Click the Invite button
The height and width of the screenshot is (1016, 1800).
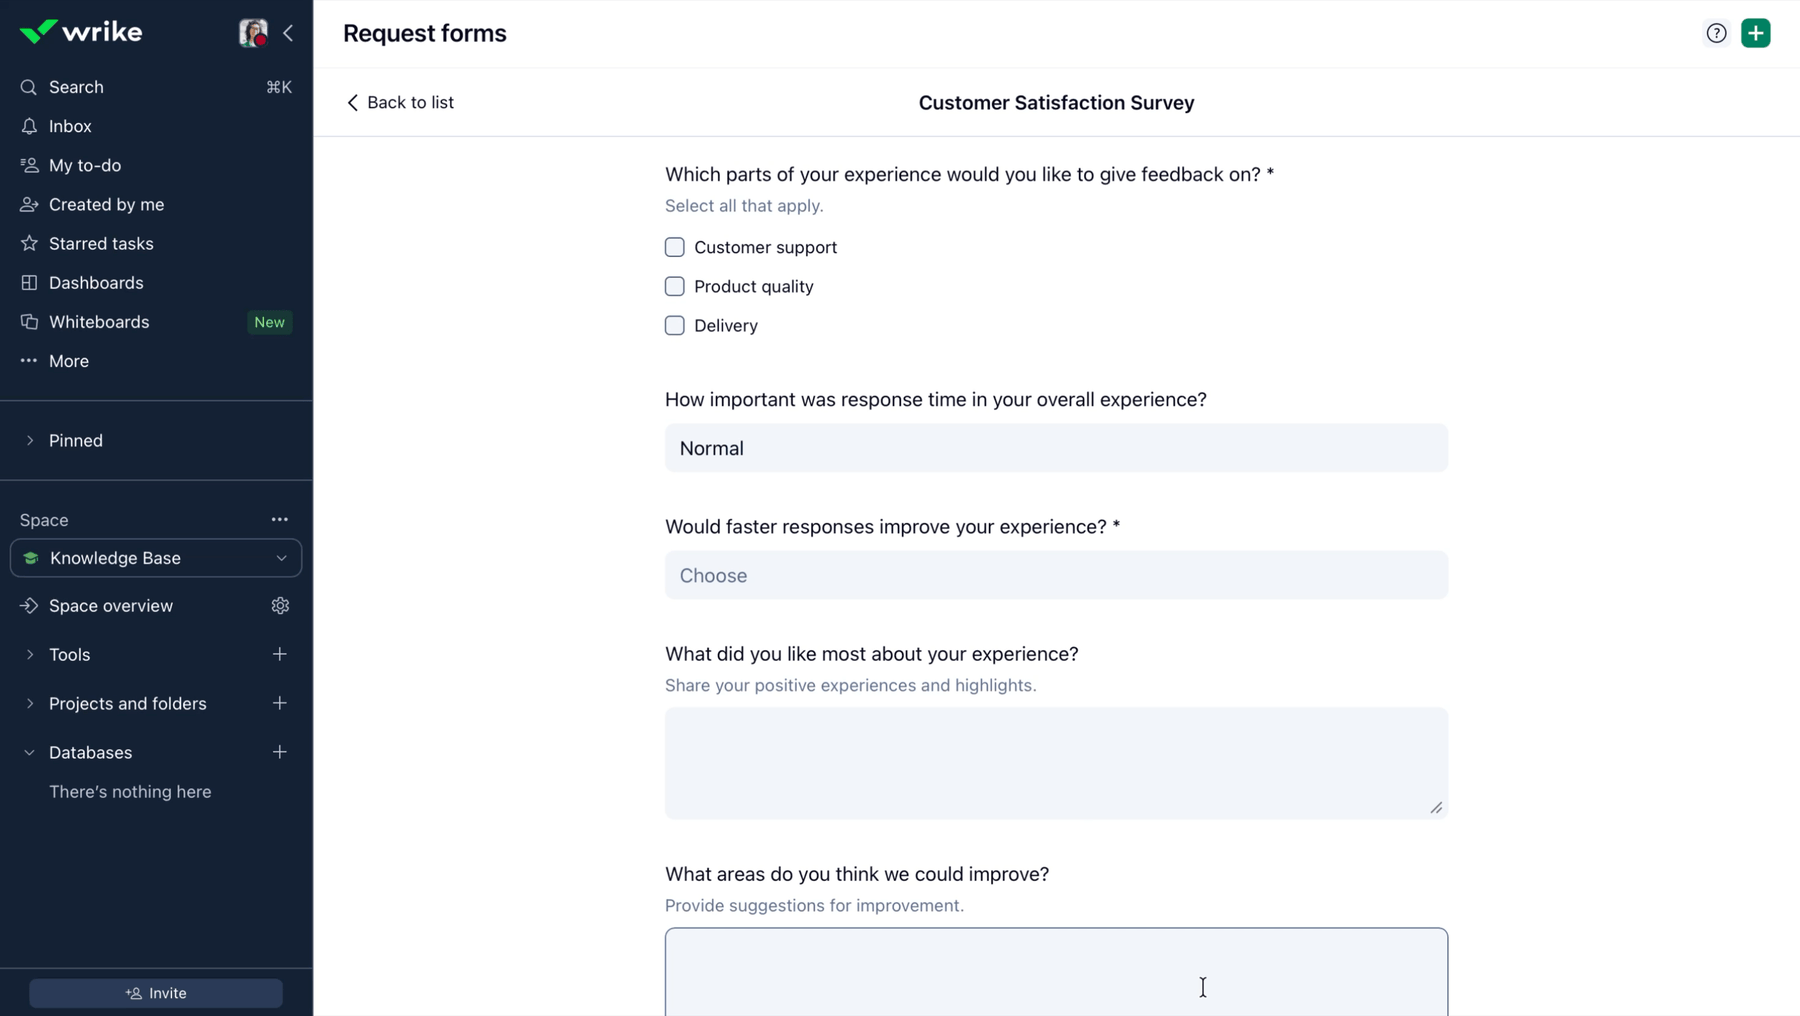pyautogui.click(x=156, y=993)
